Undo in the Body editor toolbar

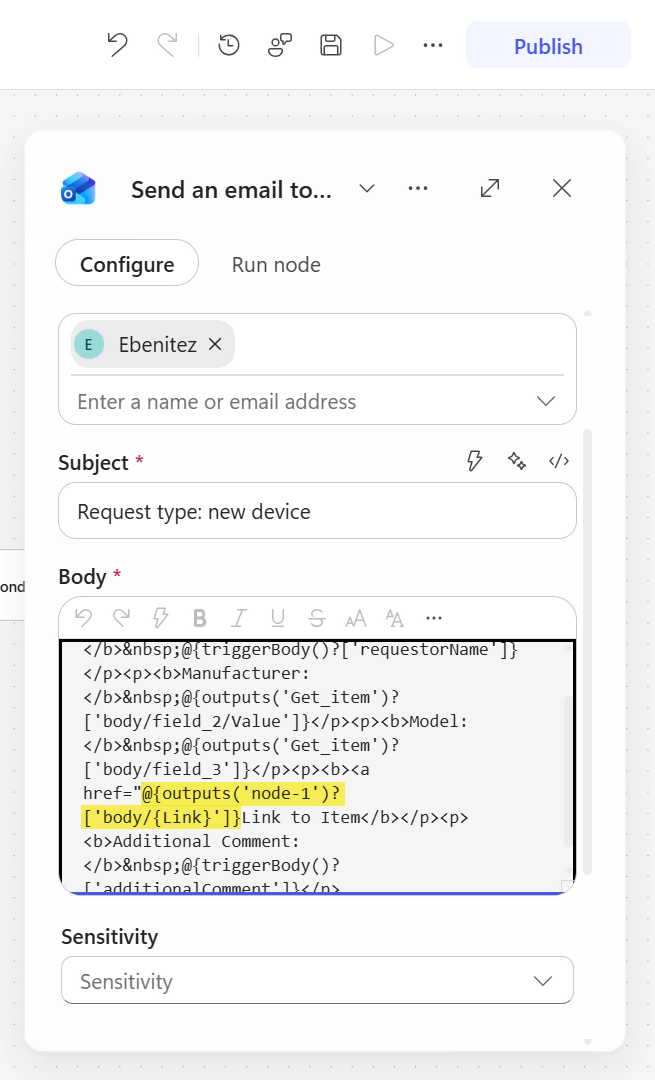pyautogui.click(x=84, y=618)
